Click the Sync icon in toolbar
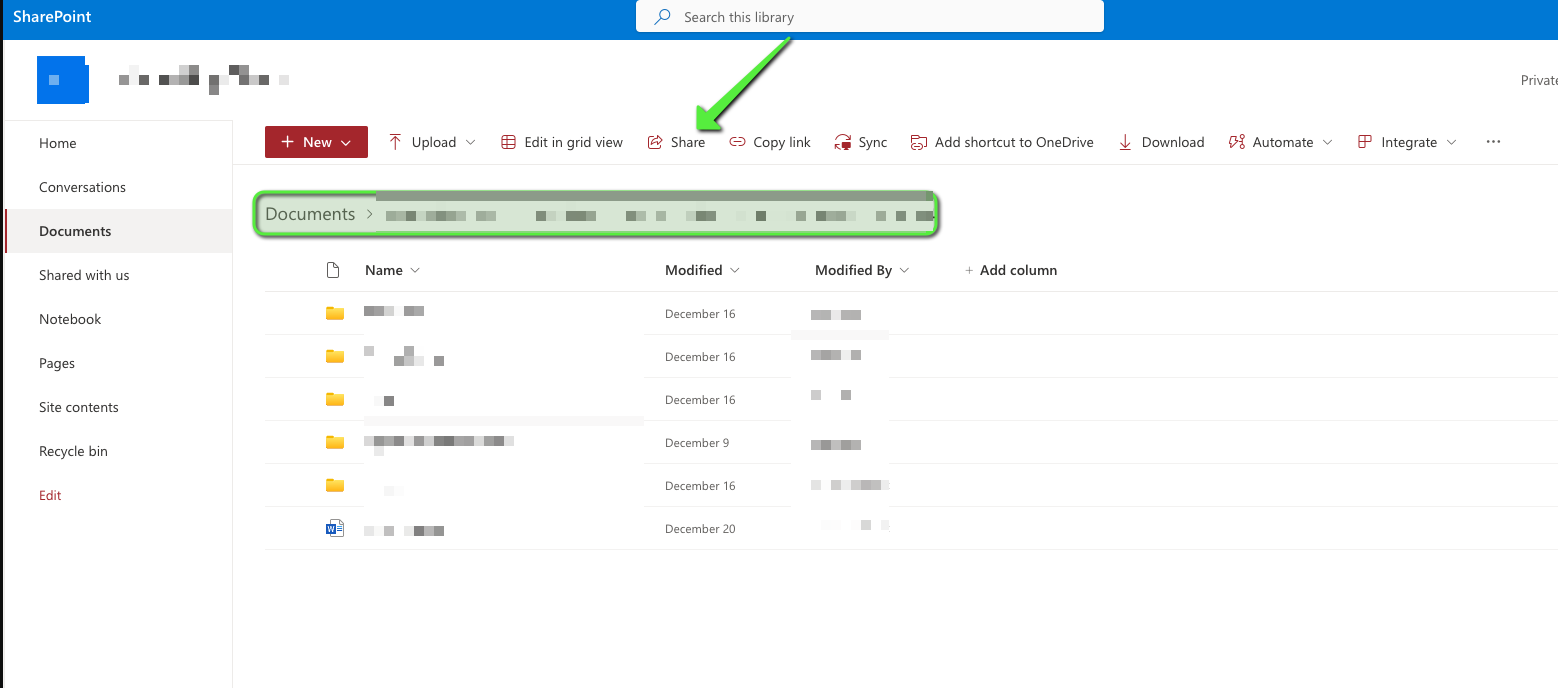The width and height of the screenshot is (1558, 688). [x=843, y=142]
